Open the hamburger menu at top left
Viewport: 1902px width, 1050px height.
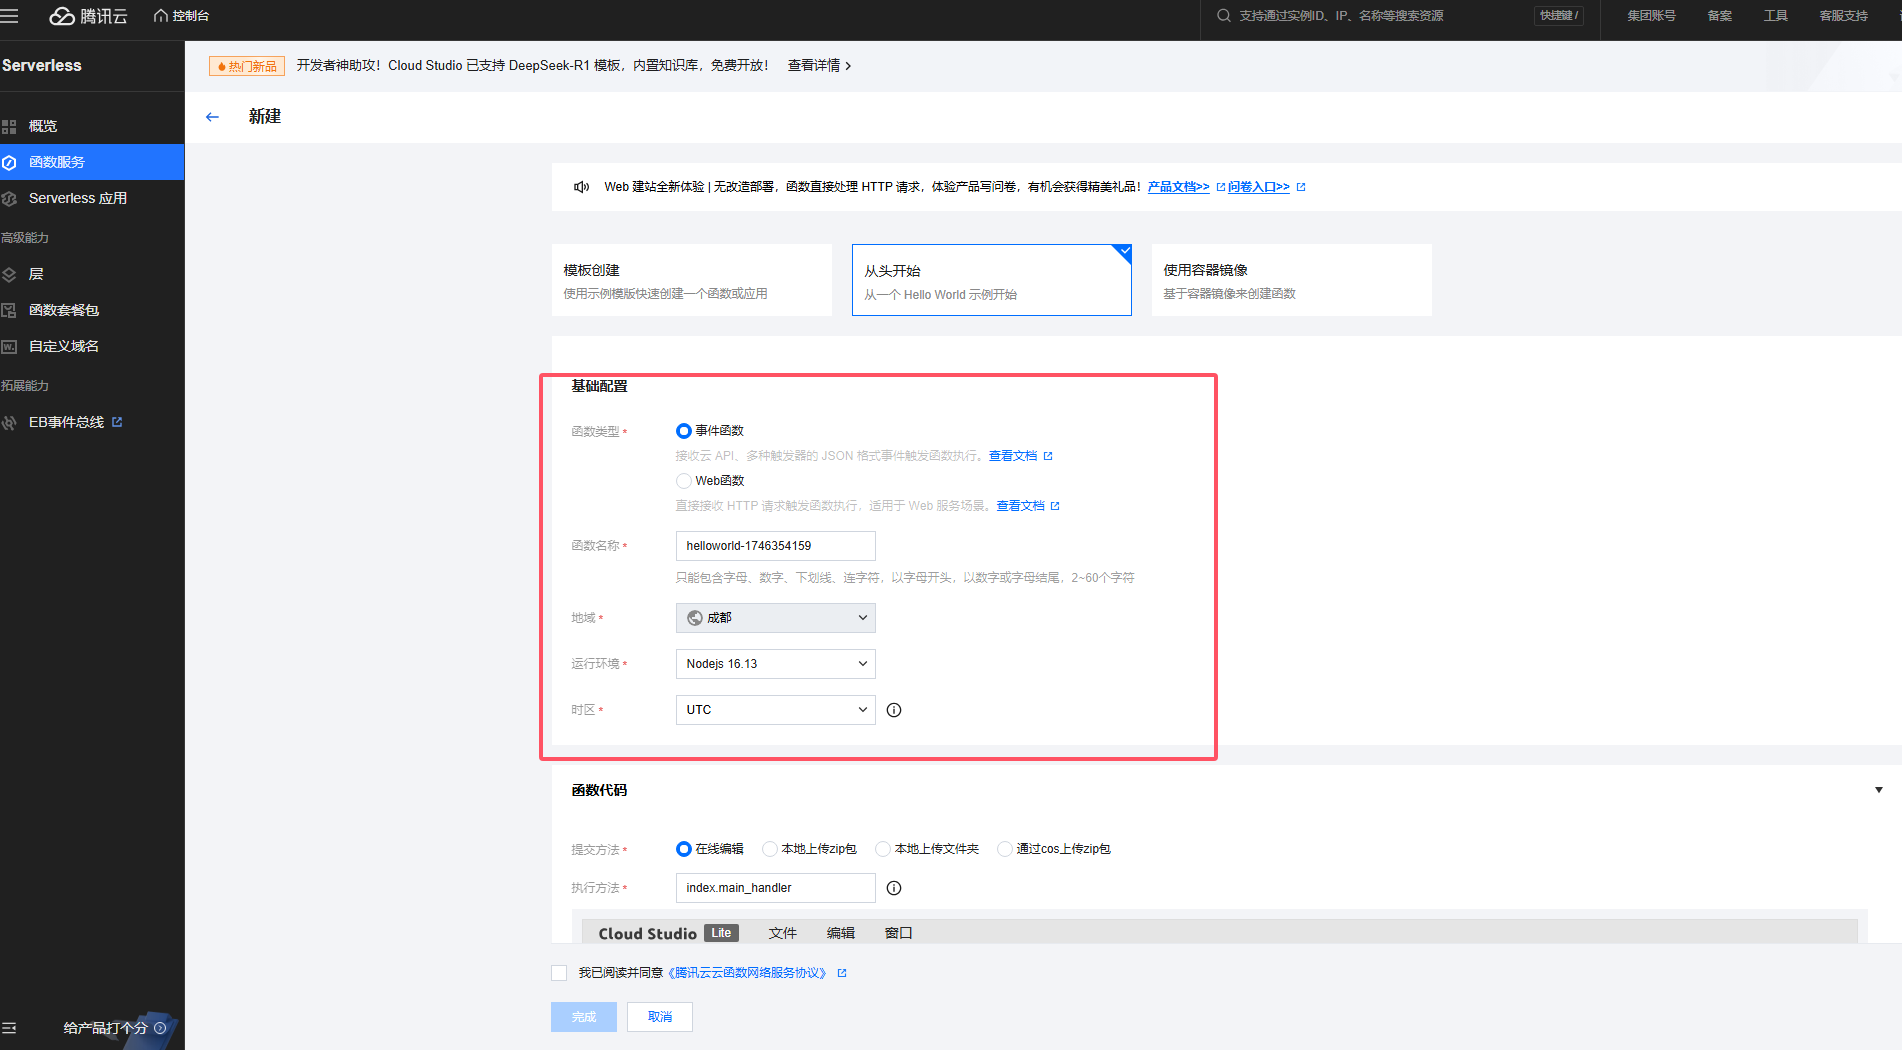point(10,16)
